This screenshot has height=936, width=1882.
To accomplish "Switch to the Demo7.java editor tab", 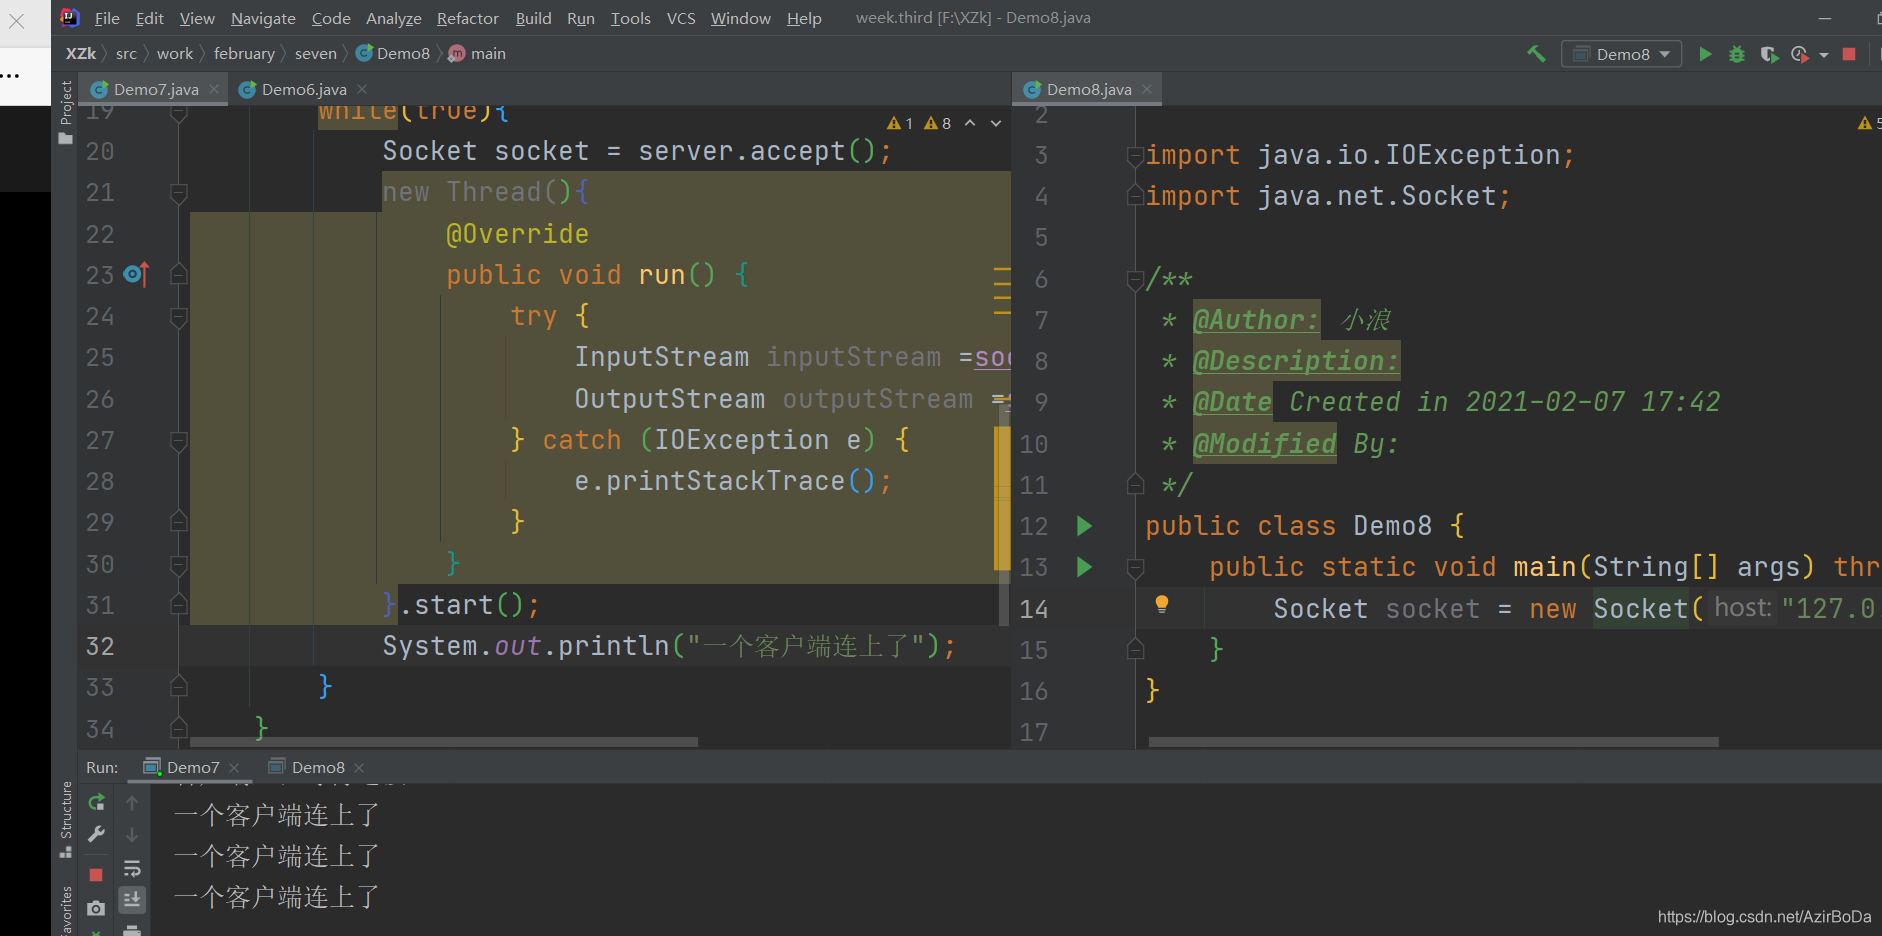I will pos(155,89).
